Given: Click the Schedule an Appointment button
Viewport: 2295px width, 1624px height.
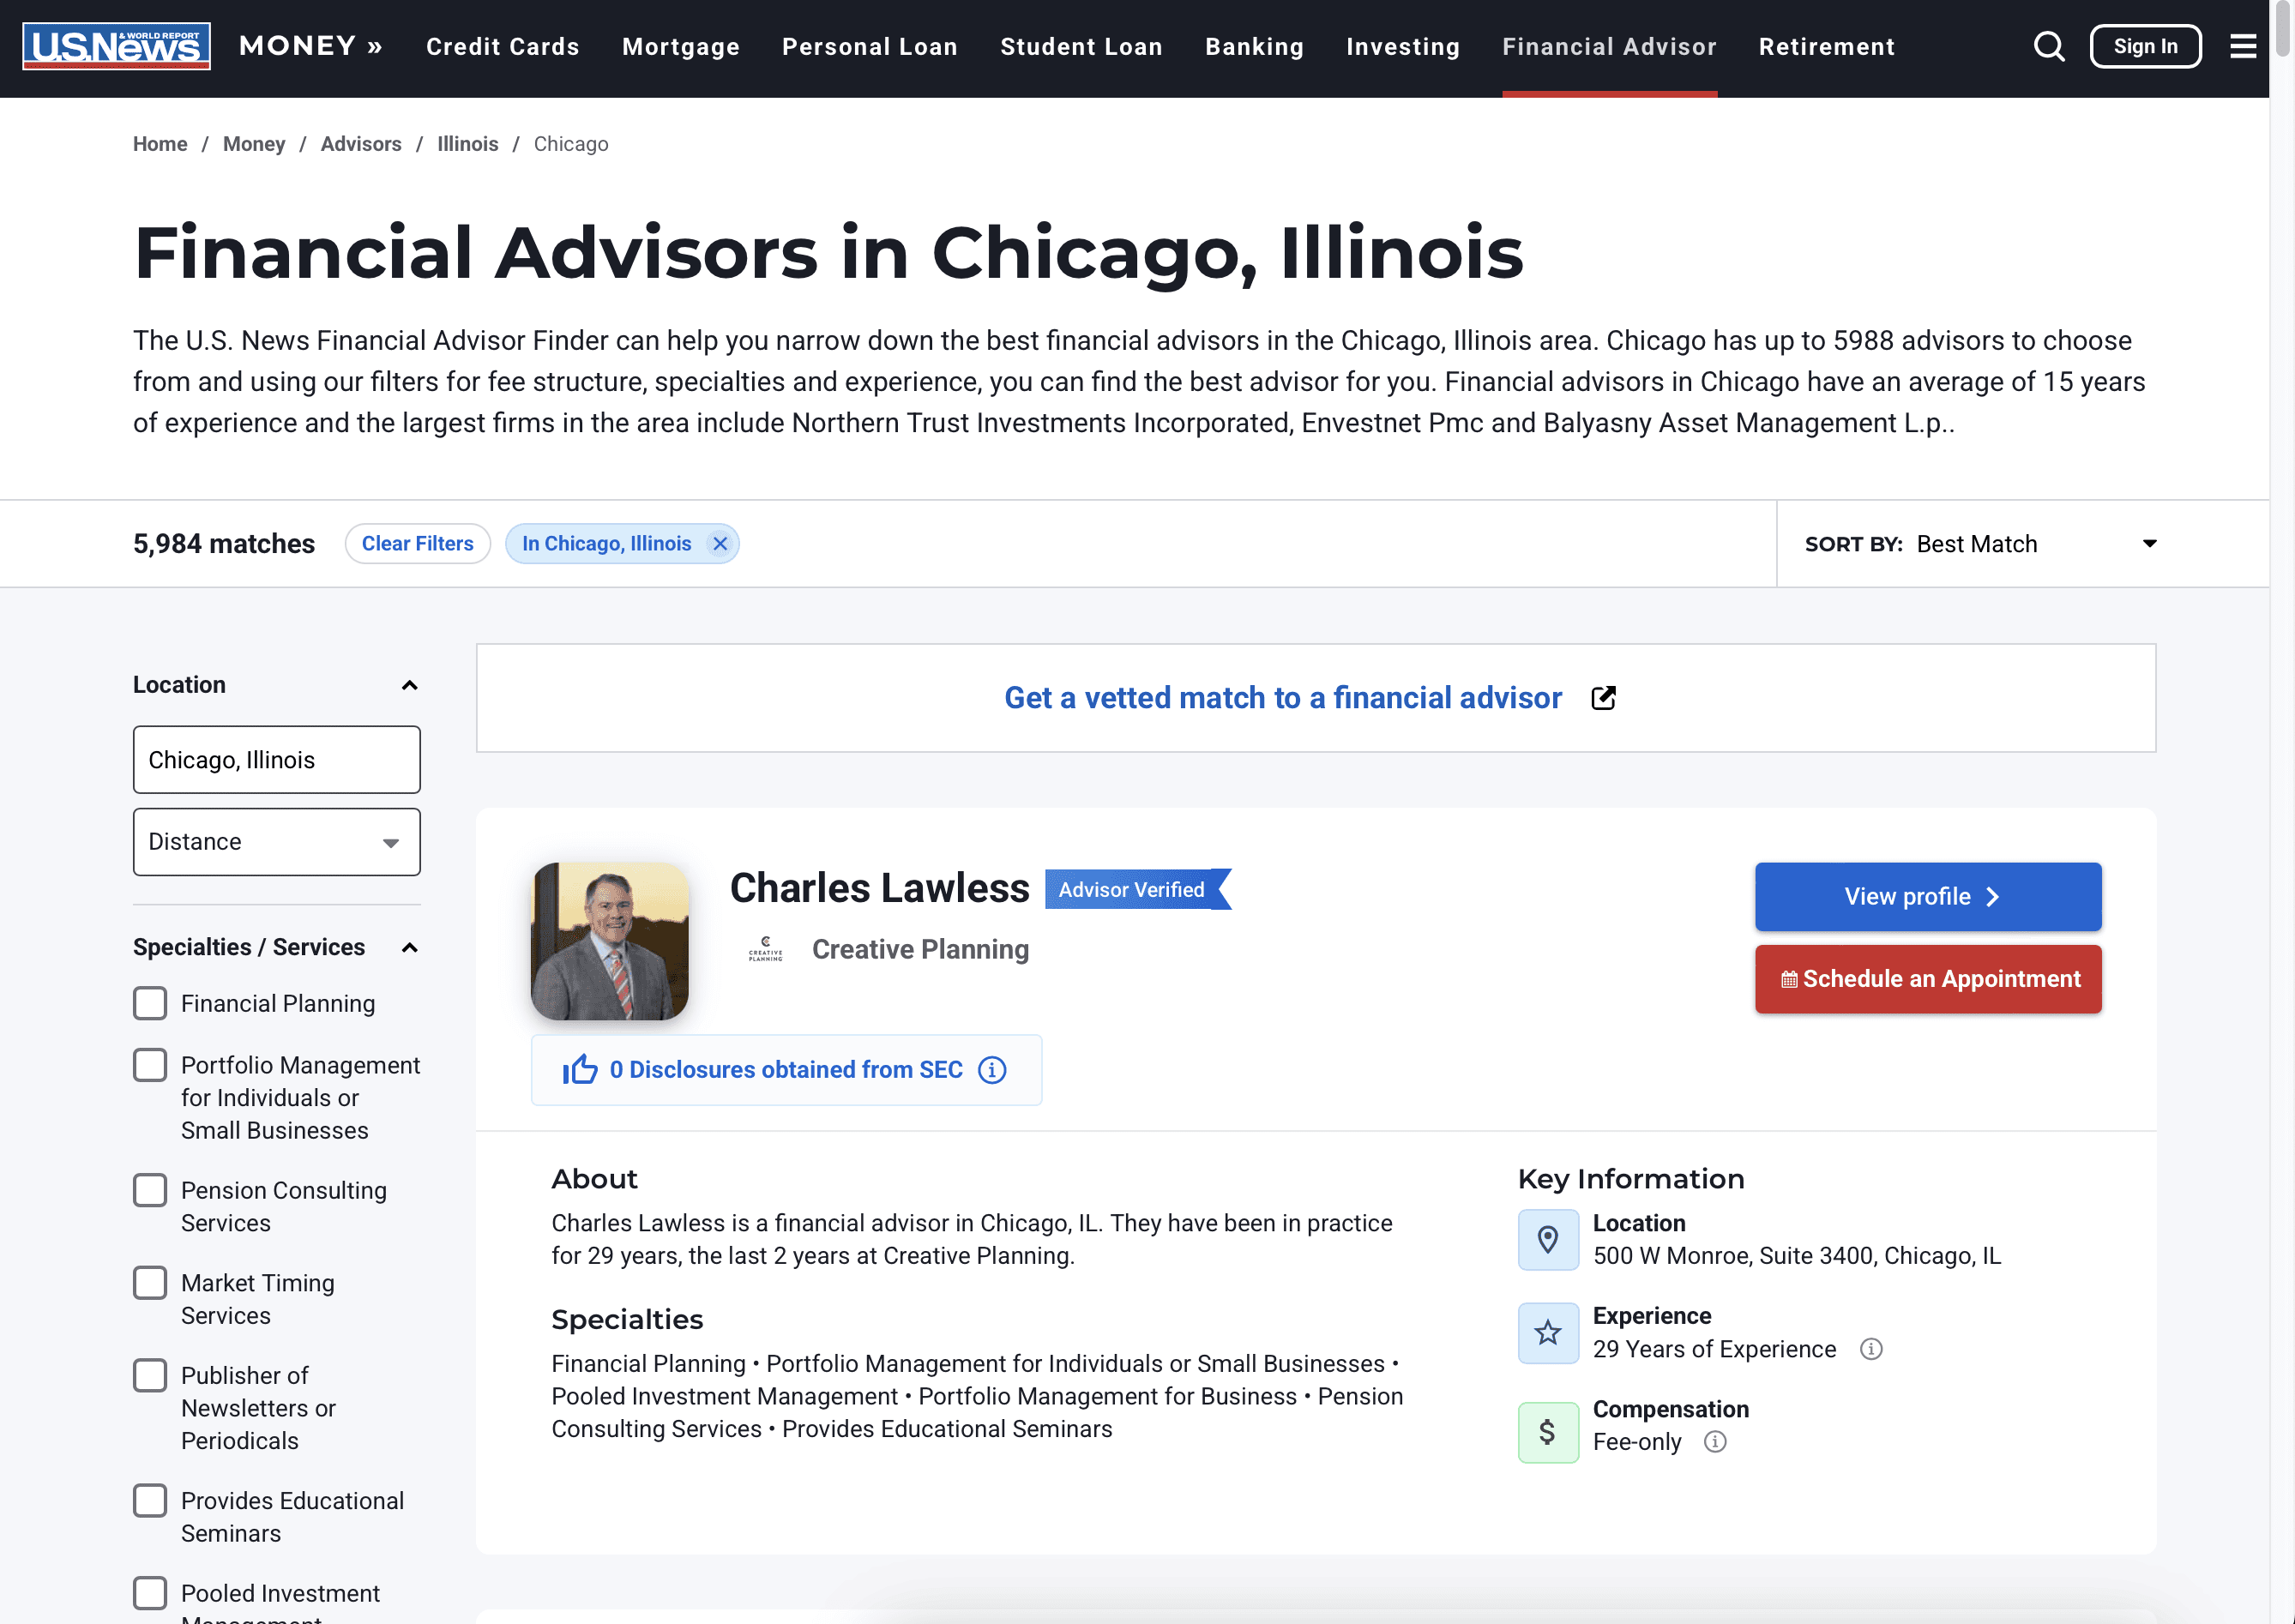Looking at the screenshot, I should (x=1927, y=979).
